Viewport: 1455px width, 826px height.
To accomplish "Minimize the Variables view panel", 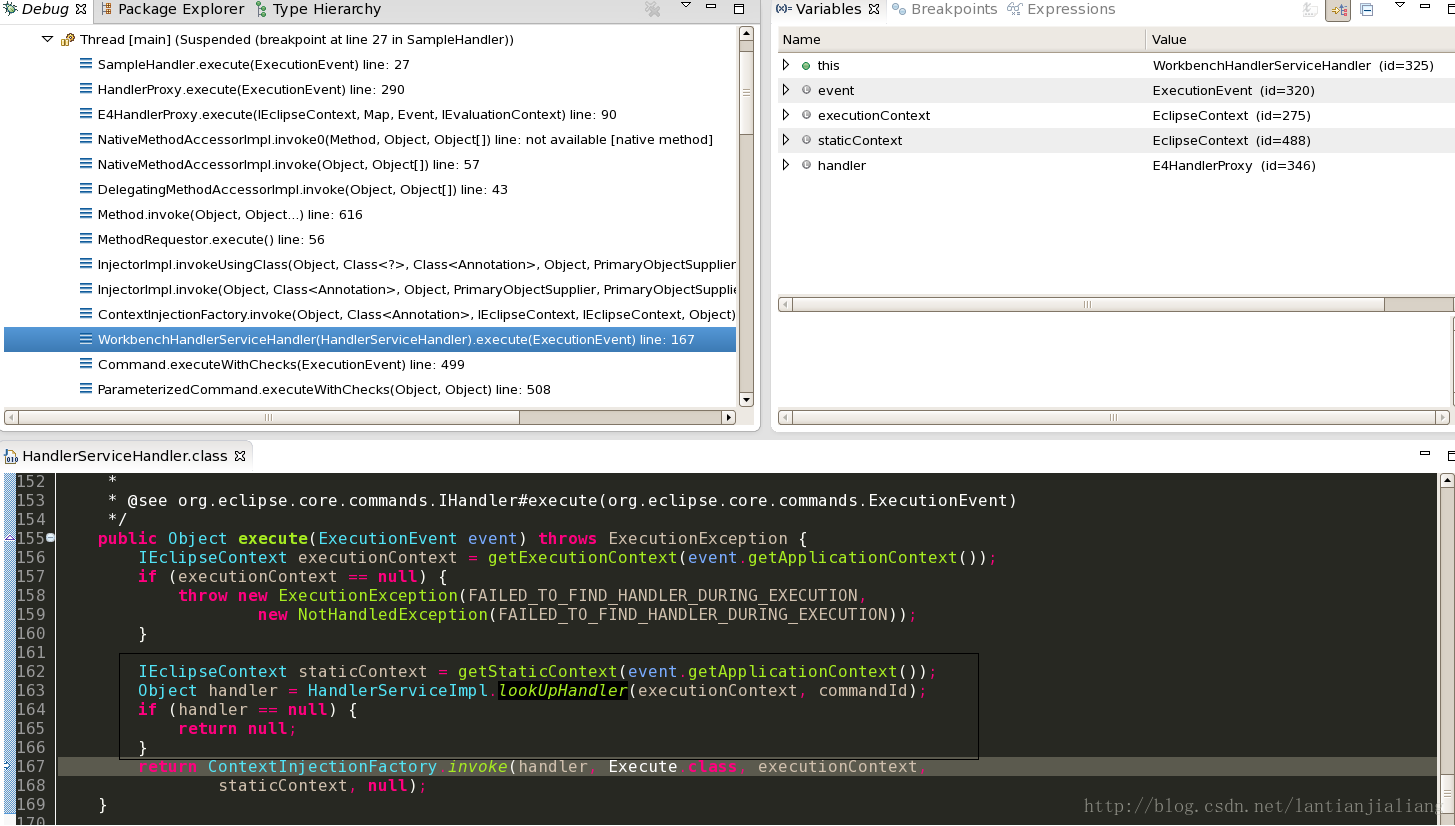I will click(x=1427, y=8).
